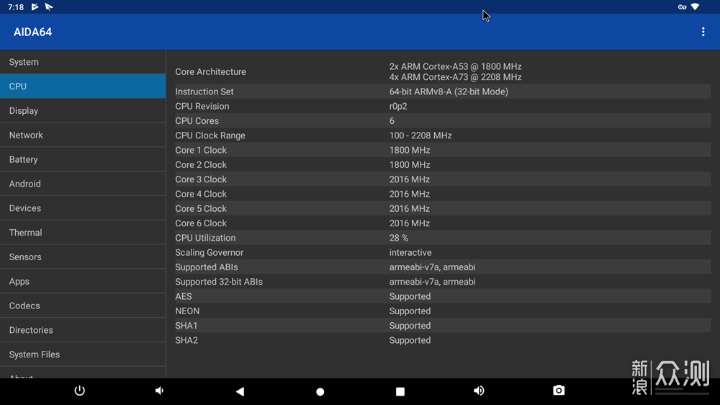The width and height of the screenshot is (720, 405).
Task: Select the Android category
Action: point(82,184)
